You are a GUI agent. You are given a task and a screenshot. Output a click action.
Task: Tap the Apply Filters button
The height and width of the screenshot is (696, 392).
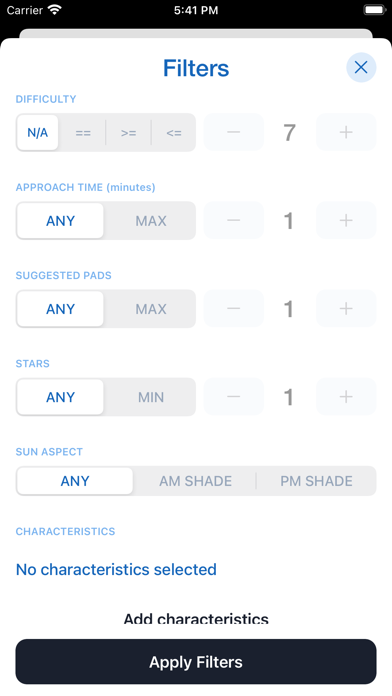coord(196,661)
